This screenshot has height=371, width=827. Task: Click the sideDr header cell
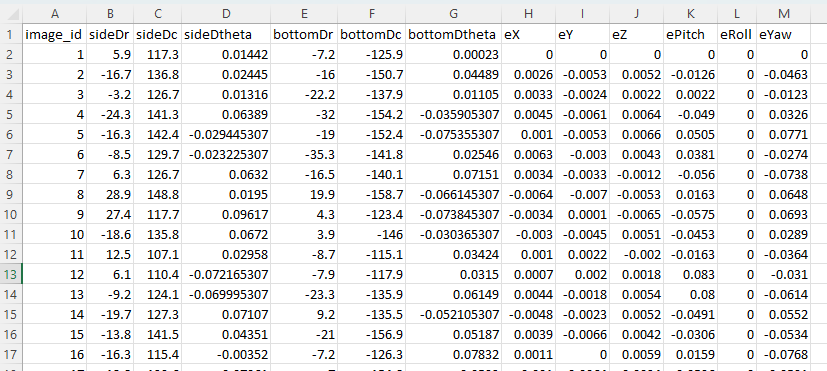(x=109, y=35)
